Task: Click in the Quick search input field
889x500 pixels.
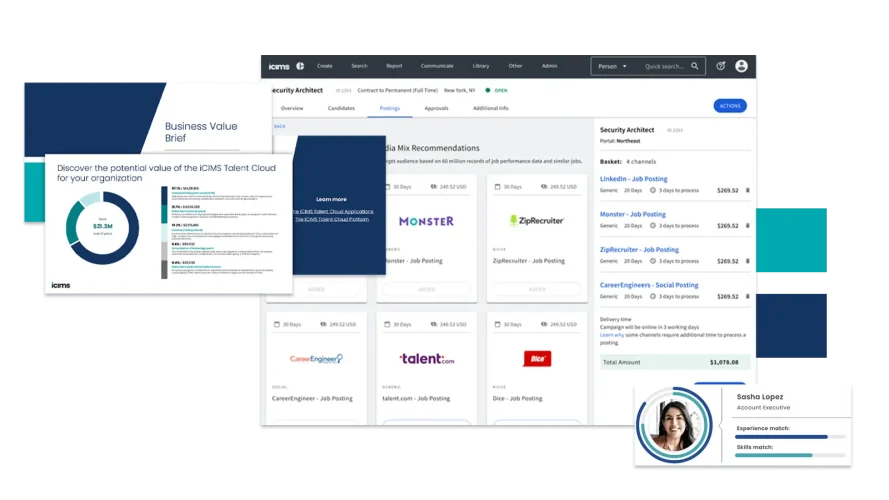Action: [664, 66]
